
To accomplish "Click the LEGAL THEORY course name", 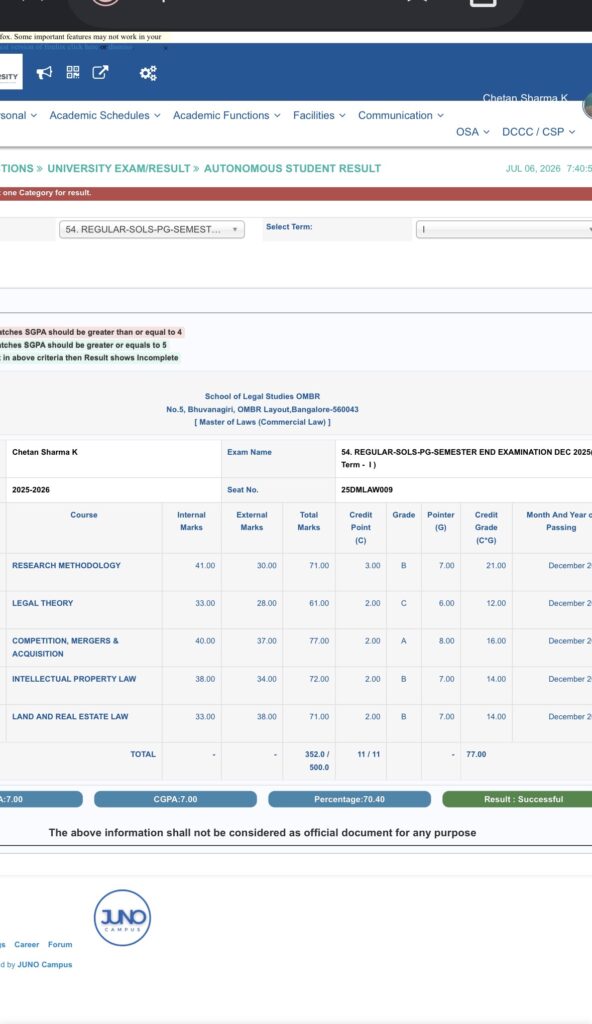I will pyautogui.click(x=42, y=603).
